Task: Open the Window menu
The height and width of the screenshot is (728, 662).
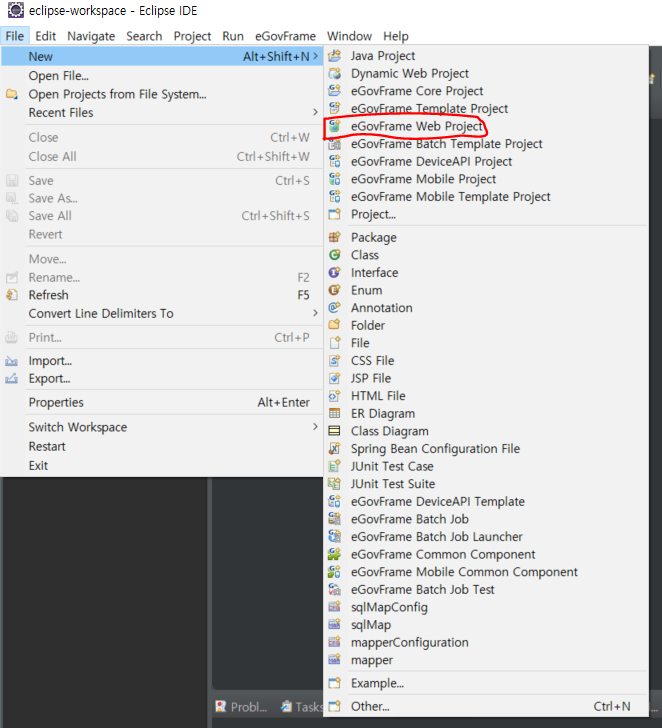Action: pos(349,36)
